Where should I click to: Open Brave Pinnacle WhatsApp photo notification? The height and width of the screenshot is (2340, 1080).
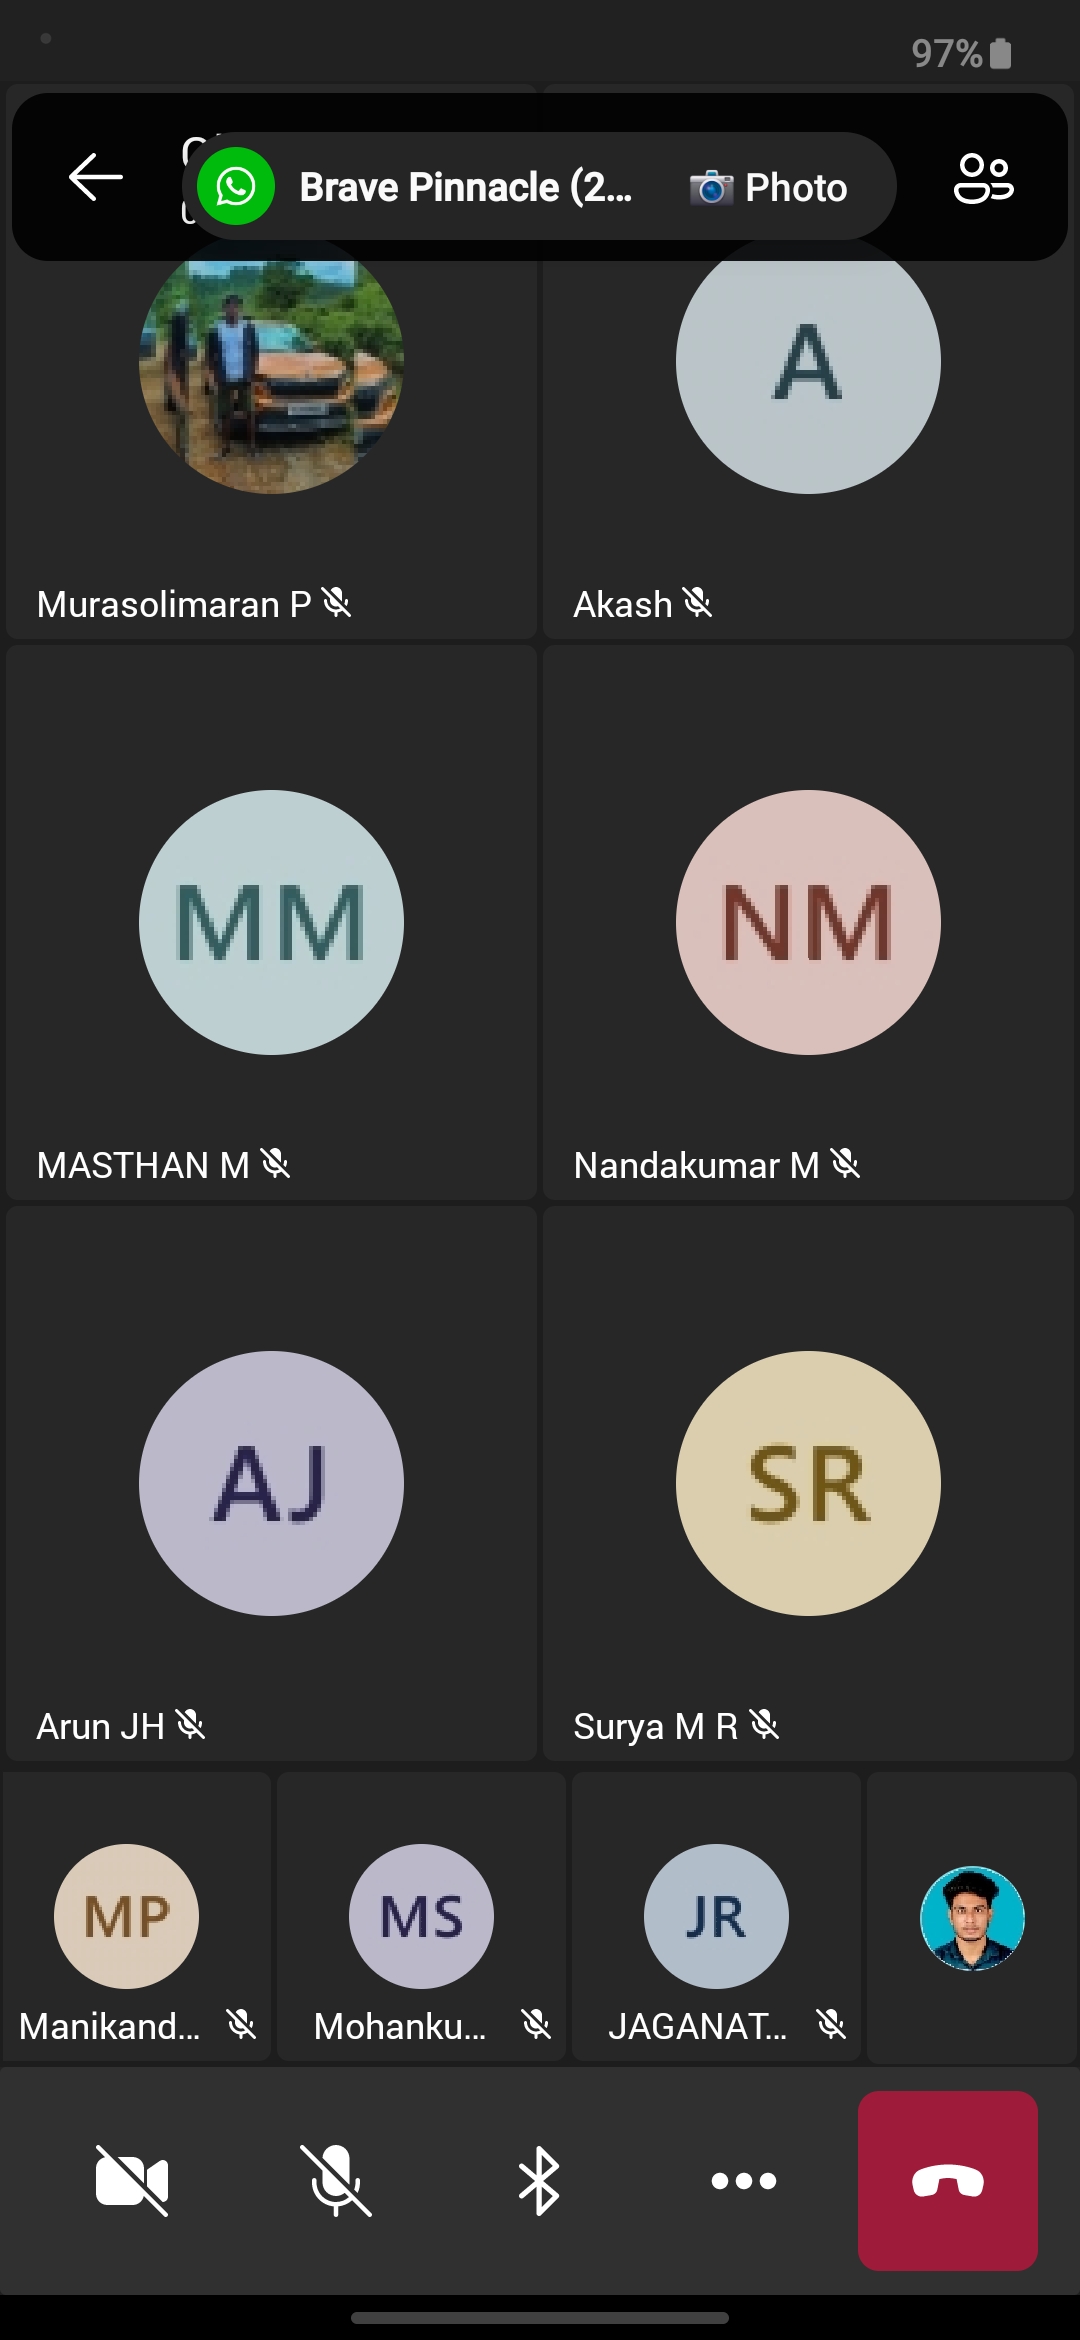point(540,186)
